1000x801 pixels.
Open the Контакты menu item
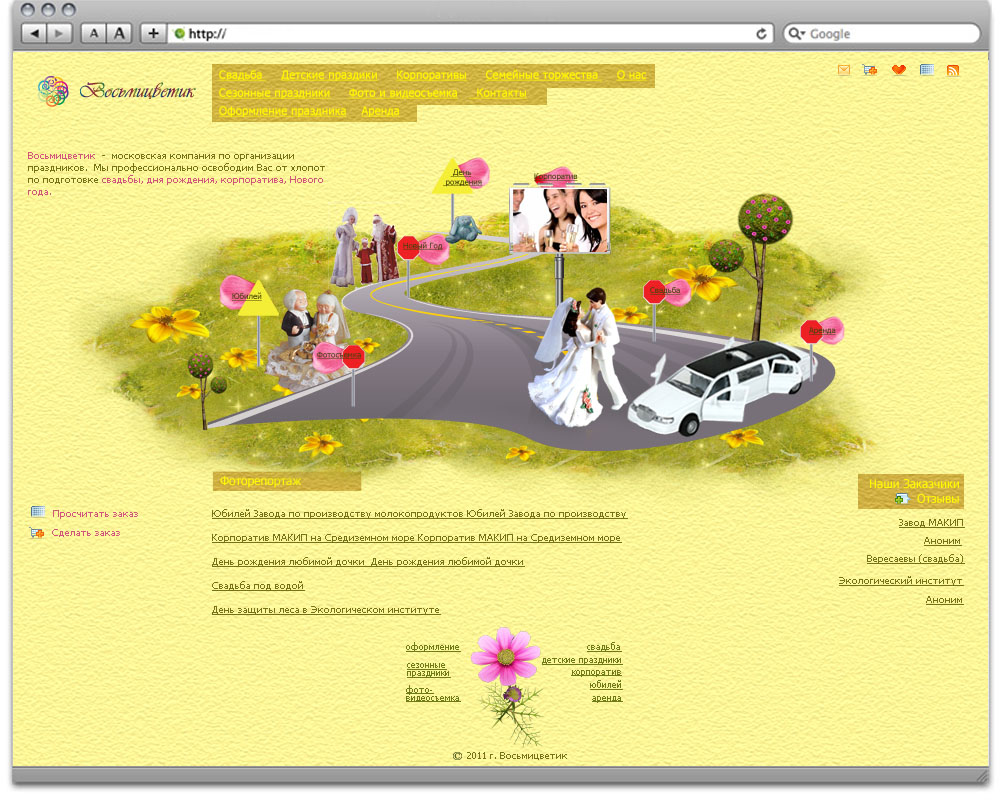pos(501,93)
